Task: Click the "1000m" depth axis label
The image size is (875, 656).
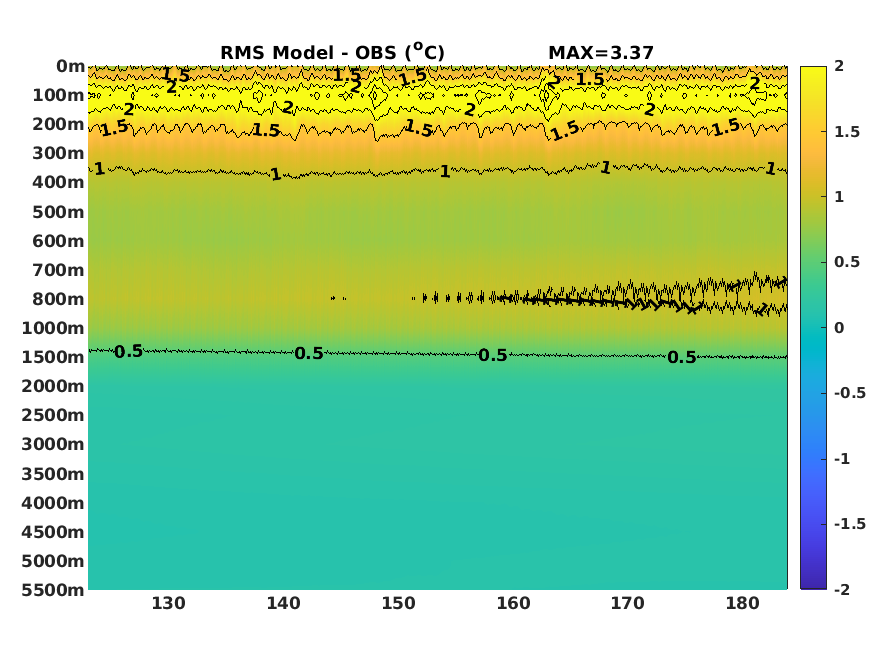Action: (x=53, y=328)
